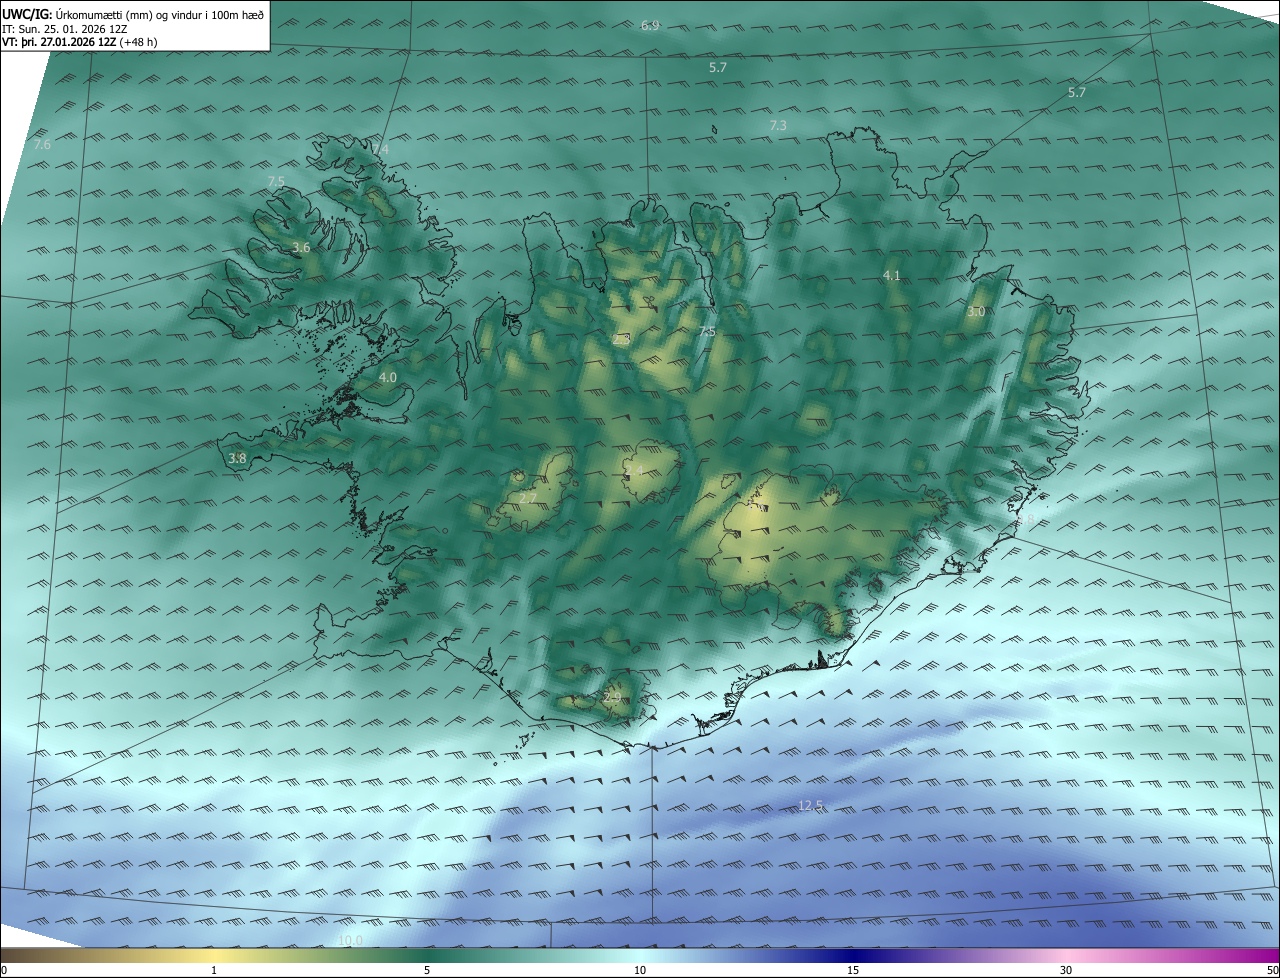
Task: Click the 3.6 value on the map
Action: click(x=301, y=247)
